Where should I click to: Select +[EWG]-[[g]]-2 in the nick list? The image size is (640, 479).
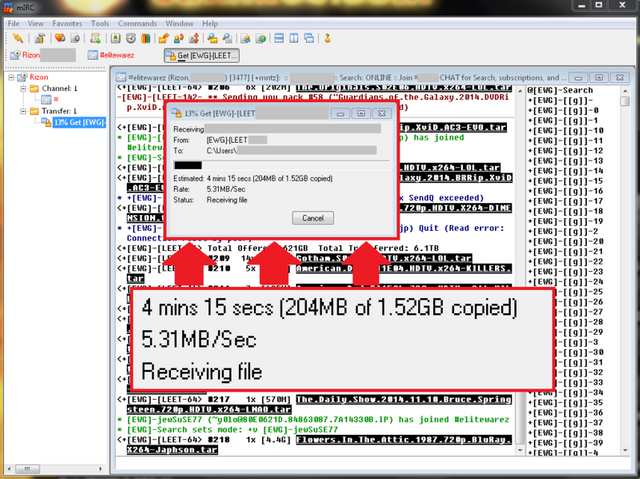pyautogui.click(x=563, y=231)
